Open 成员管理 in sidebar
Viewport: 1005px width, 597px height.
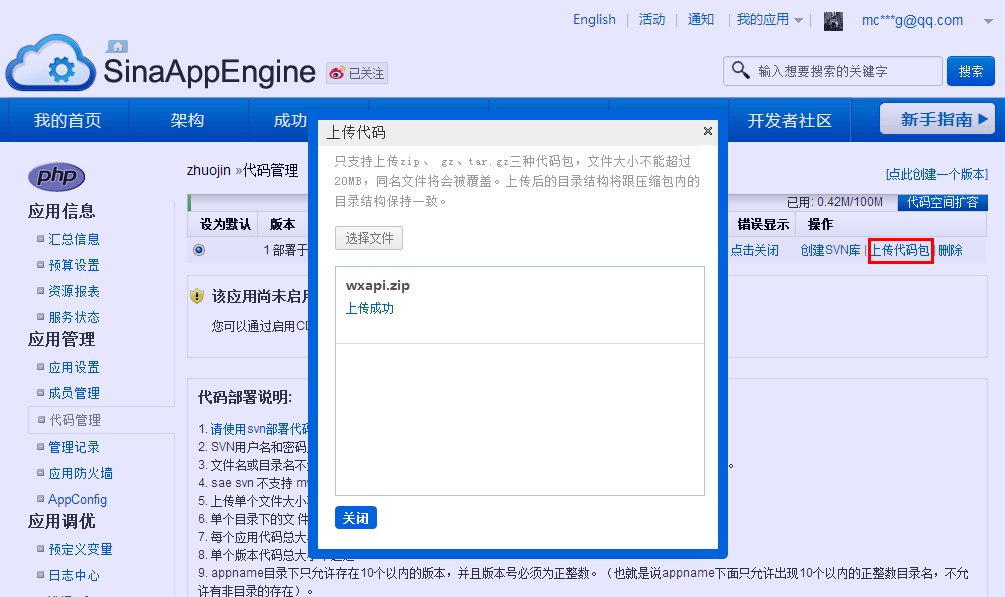pyautogui.click(x=74, y=393)
